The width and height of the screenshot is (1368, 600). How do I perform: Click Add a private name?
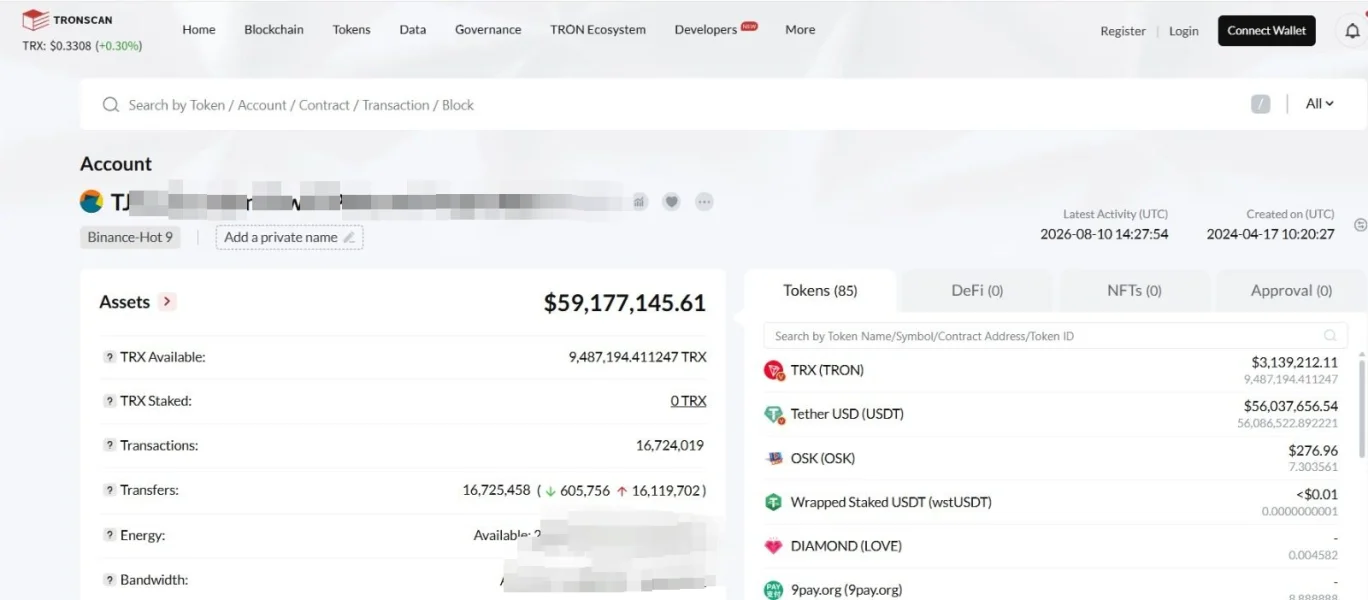click(289, 238)
